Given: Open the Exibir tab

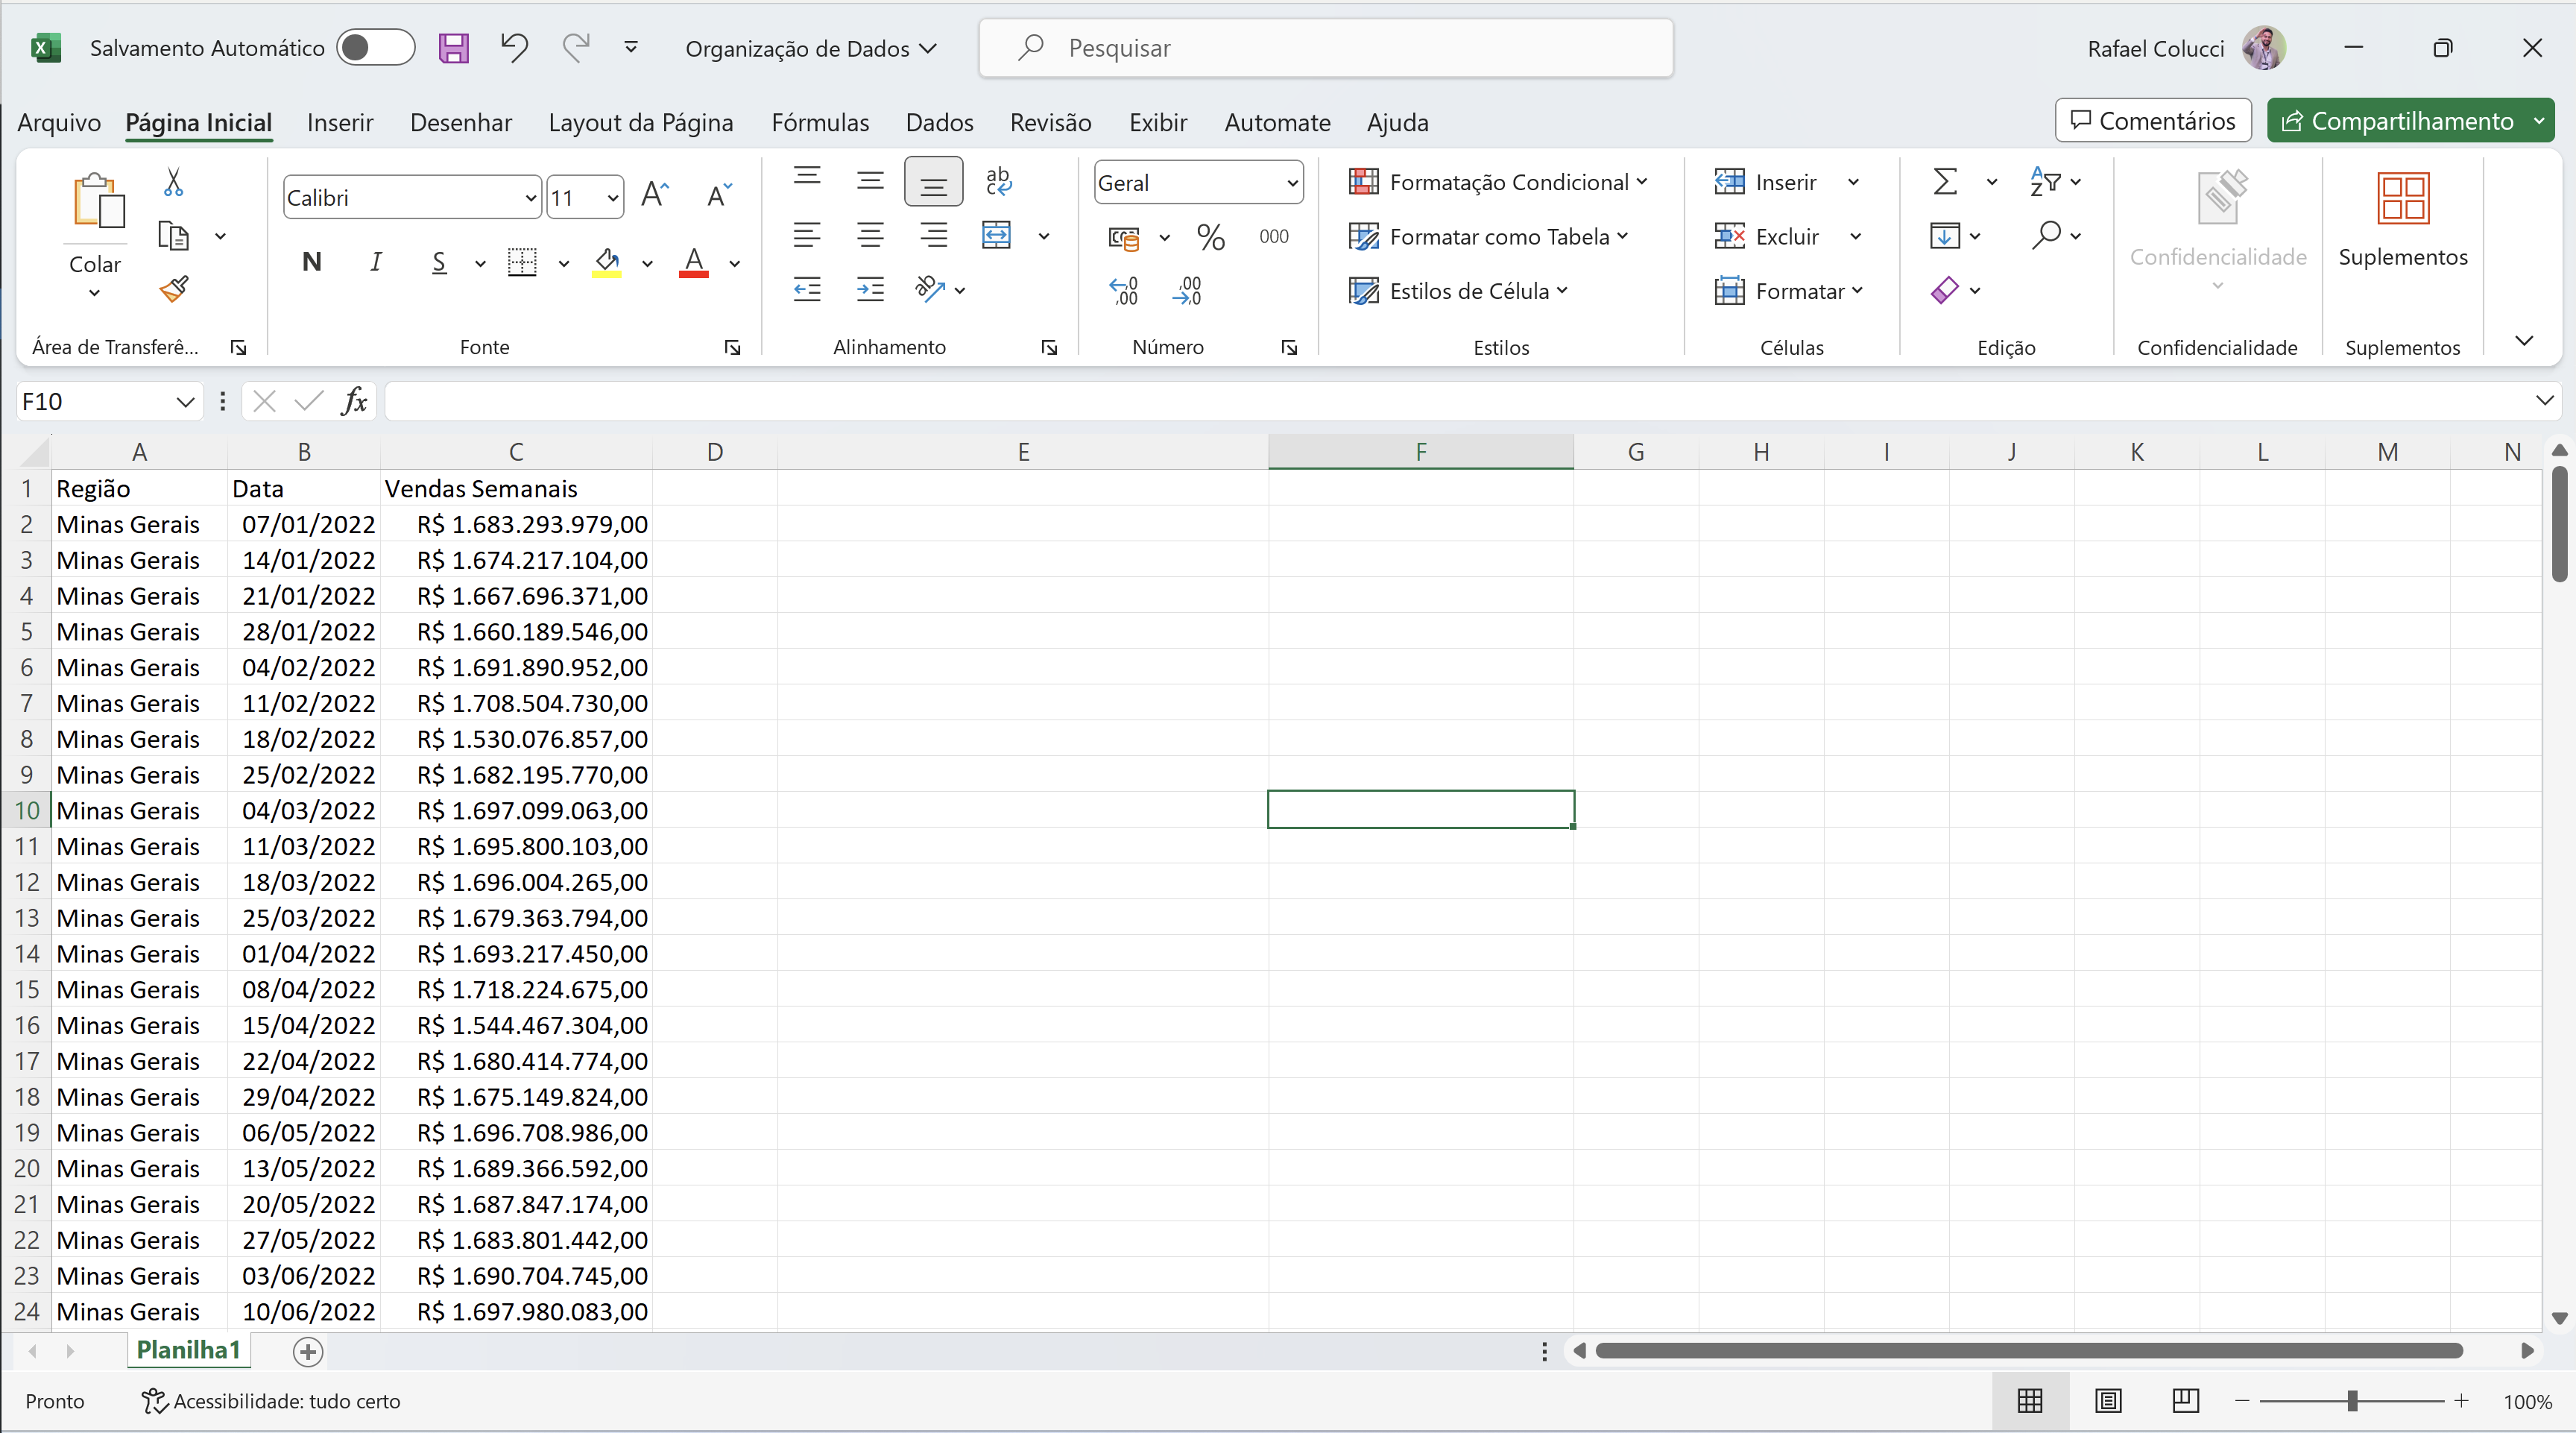Looking at the screenshot, I should [1158, 122].
